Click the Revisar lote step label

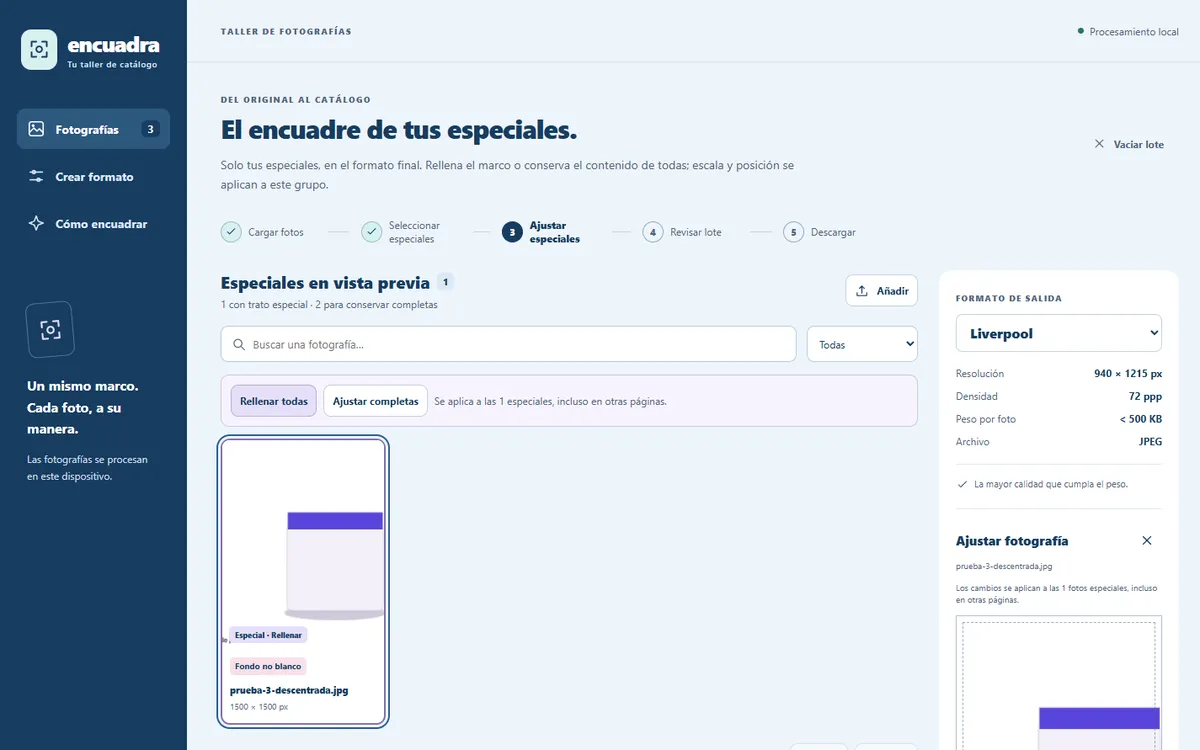coord(696,232)
